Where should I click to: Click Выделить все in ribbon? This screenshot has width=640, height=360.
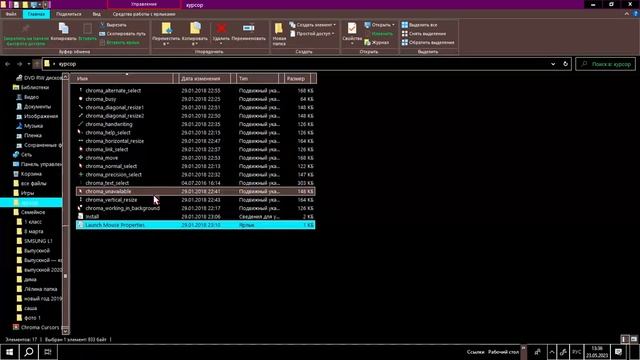[x=419, y=25]
